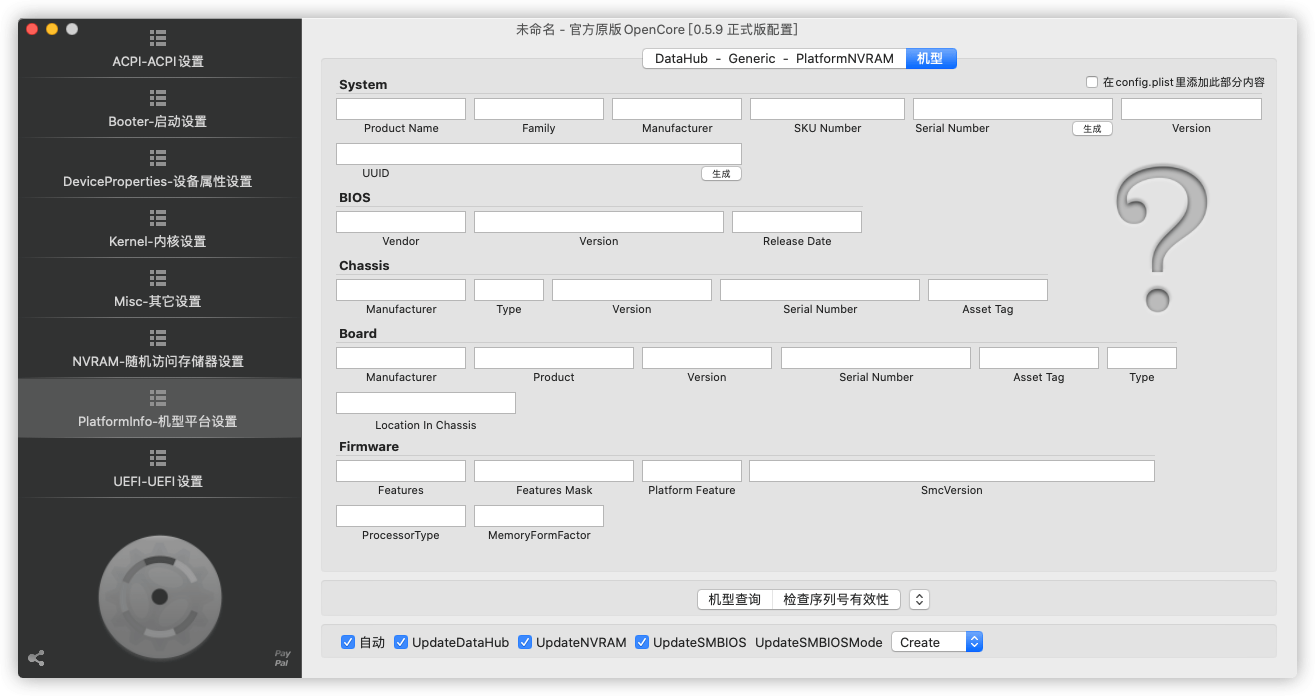Screen dimensions: 1315x696
Task: Click the PayPal donate icon
Action: [x=283, y=658]
